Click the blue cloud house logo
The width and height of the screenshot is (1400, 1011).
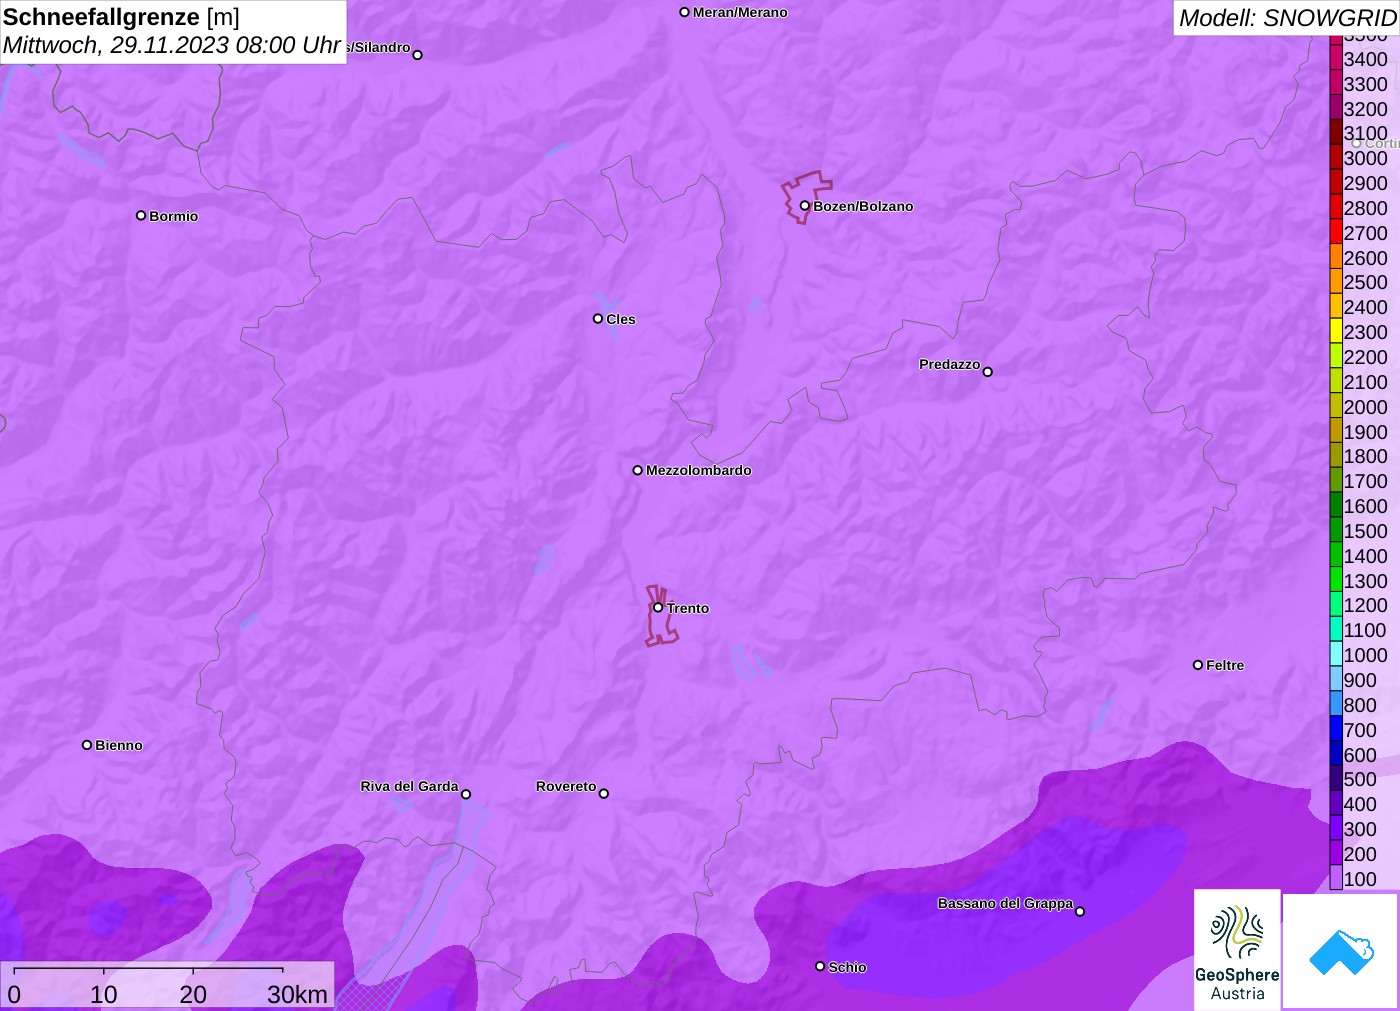coord(1341,951)
